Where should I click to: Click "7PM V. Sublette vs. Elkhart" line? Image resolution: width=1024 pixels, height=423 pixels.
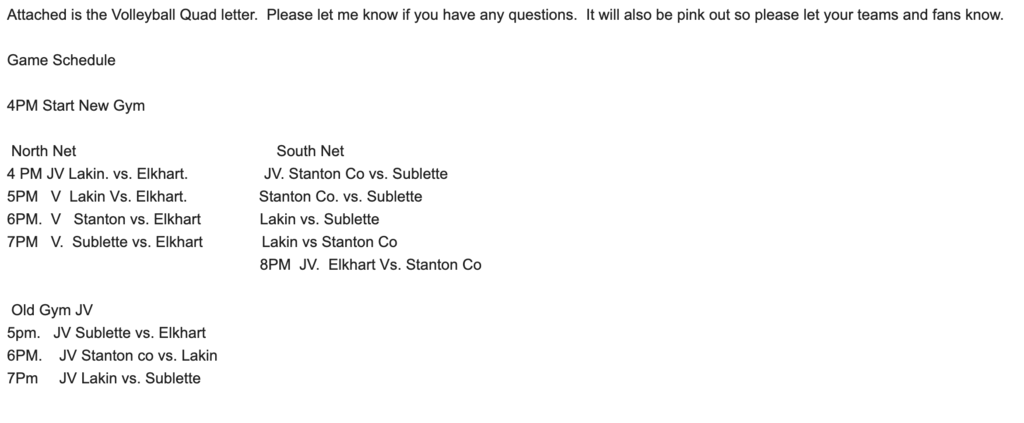click(105, 242)
